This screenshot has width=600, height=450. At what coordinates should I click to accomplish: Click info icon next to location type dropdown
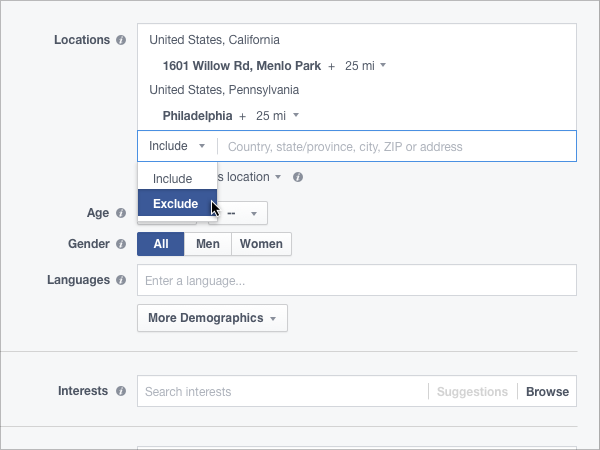tap(298, 177)
